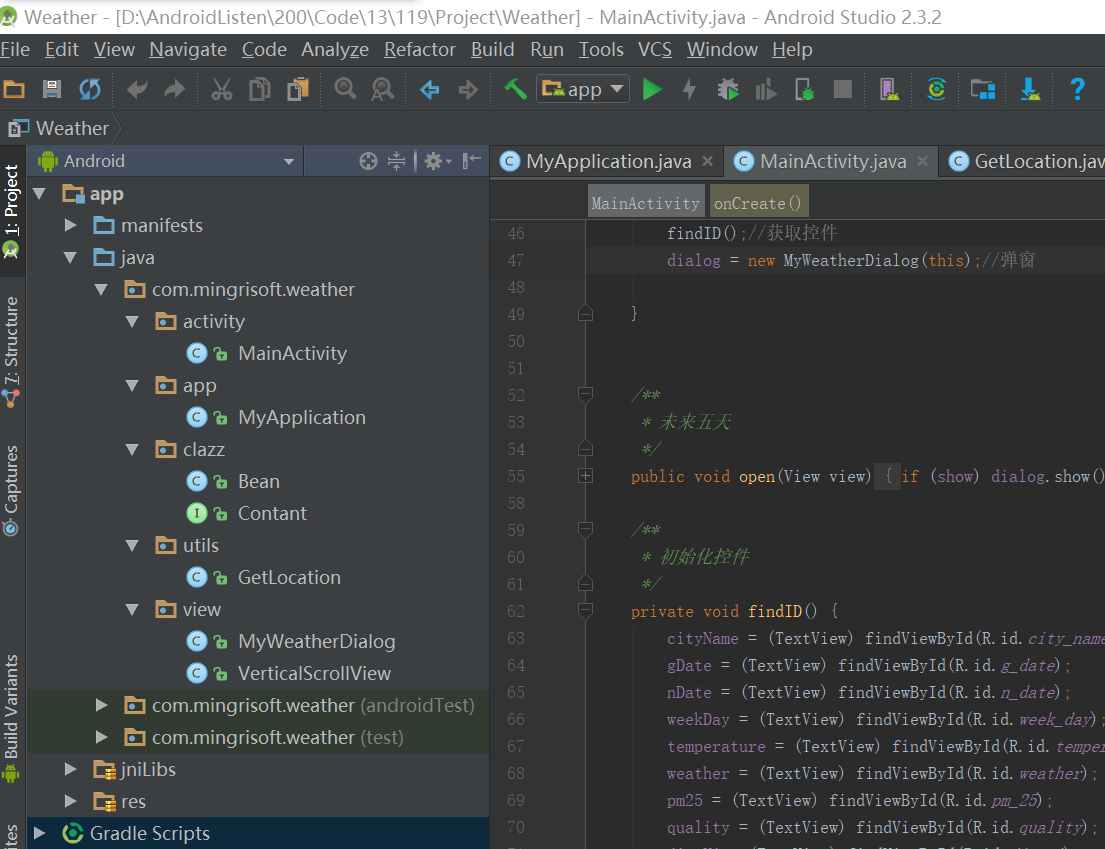
Task: Make the project with the green hammer
Action: (515, 89)
